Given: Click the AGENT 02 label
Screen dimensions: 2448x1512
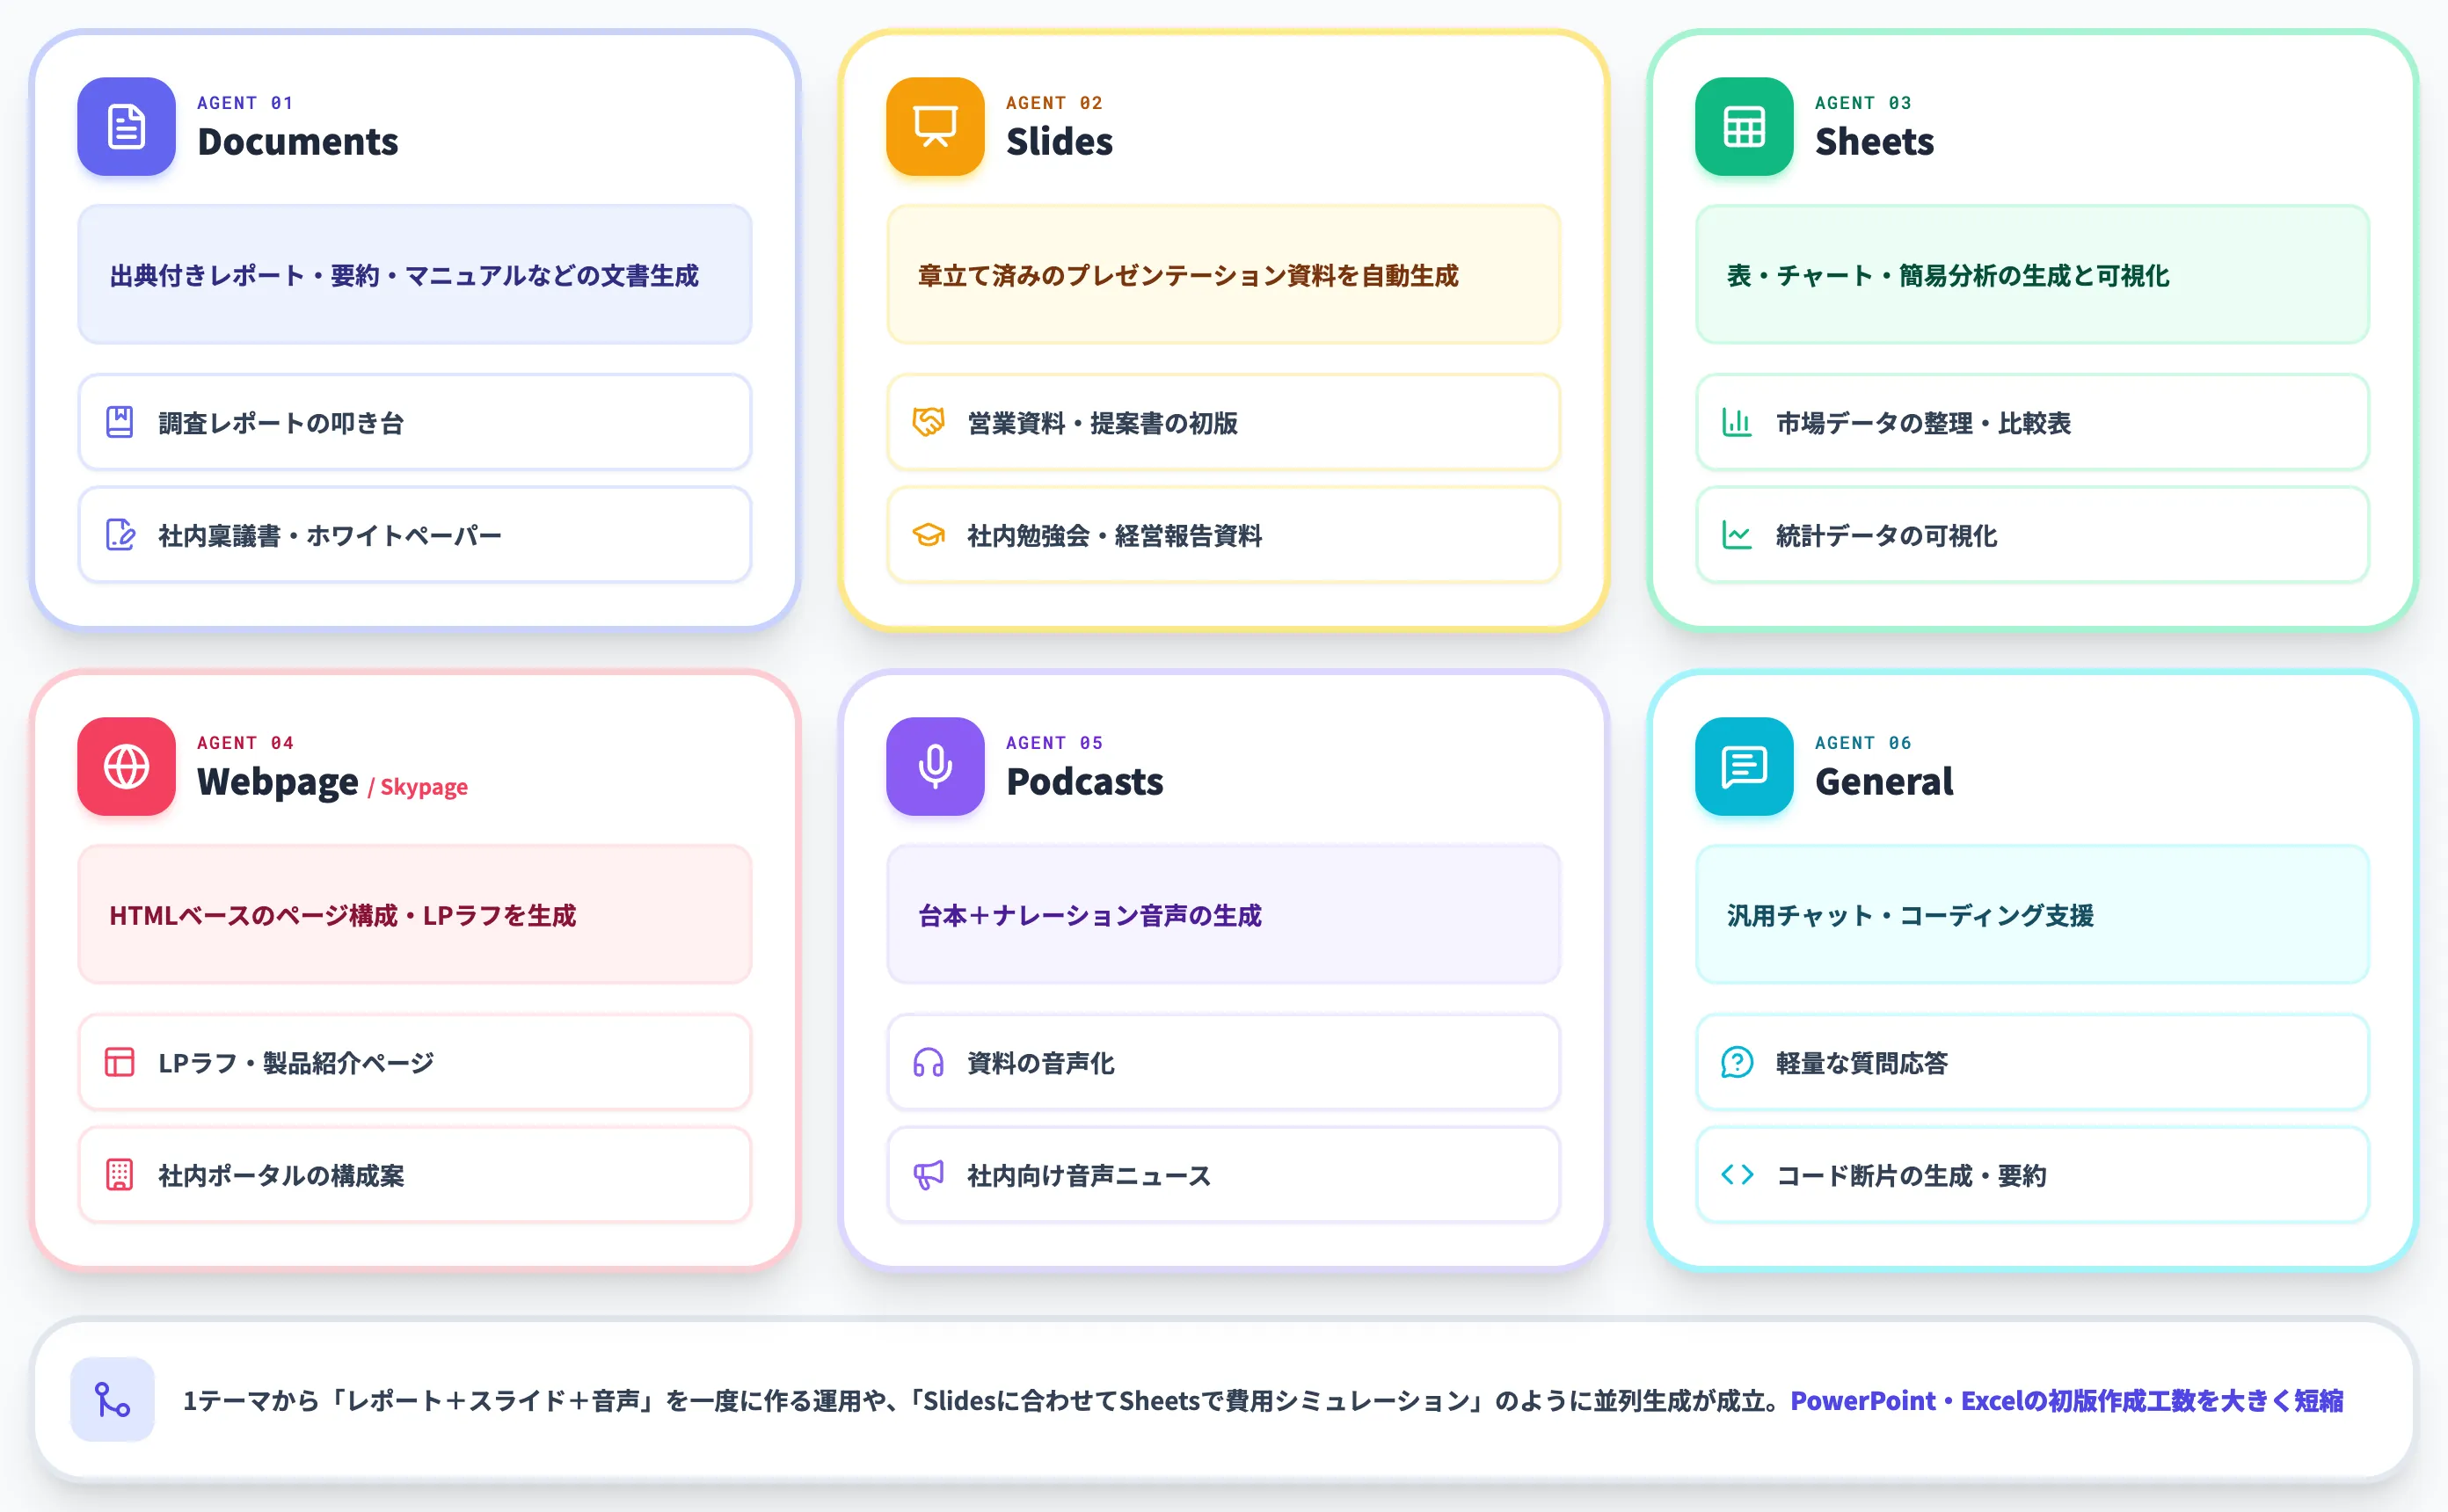Looking at the screenshot, I should (1054, 103).
